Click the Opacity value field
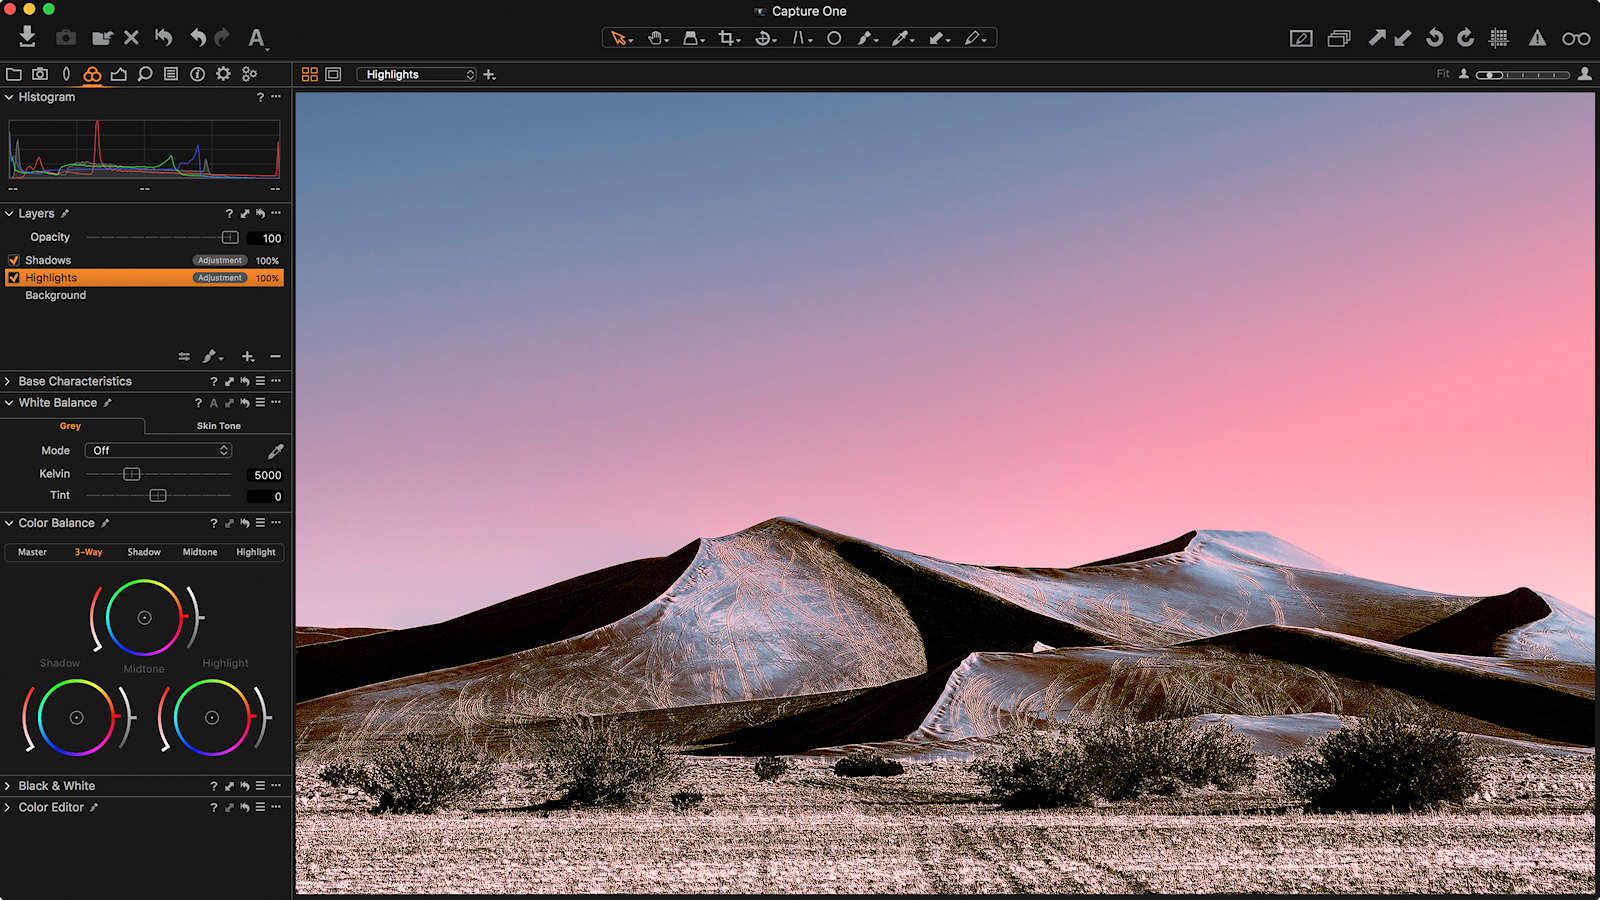Screen dimensions: 1600x900 click(x=266, y=238)
